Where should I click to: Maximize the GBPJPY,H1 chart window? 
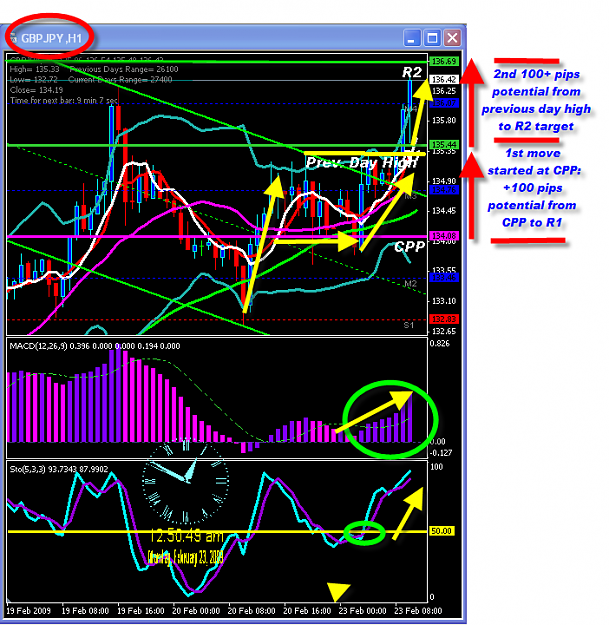point(432,38)
